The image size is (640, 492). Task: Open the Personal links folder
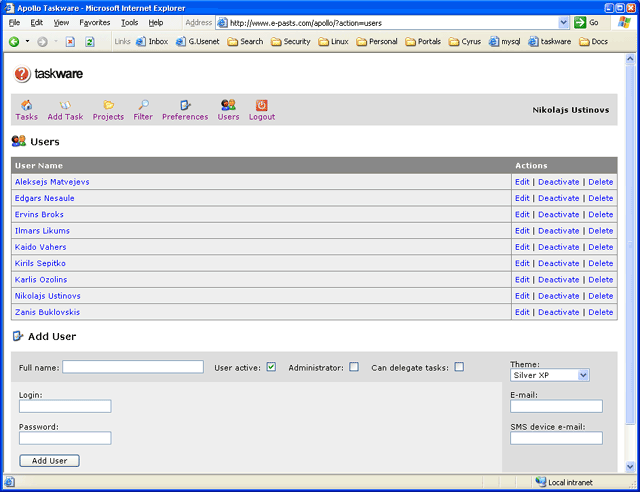coord(377,42)
